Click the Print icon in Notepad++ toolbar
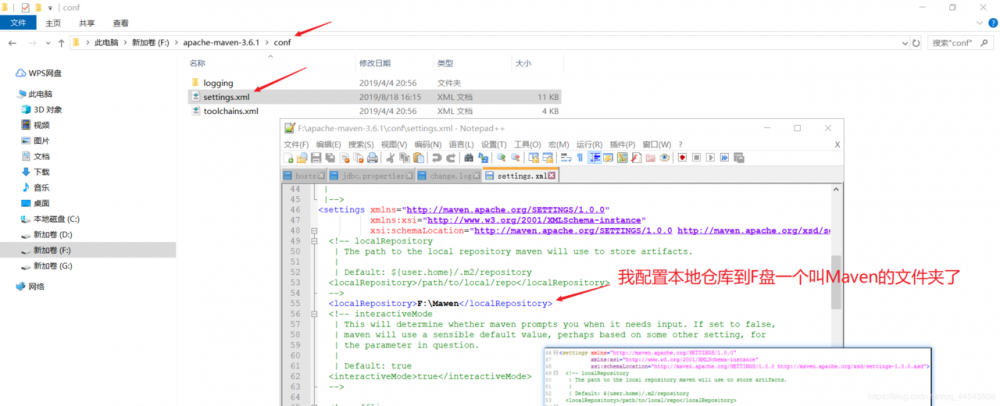 [372, 157]
